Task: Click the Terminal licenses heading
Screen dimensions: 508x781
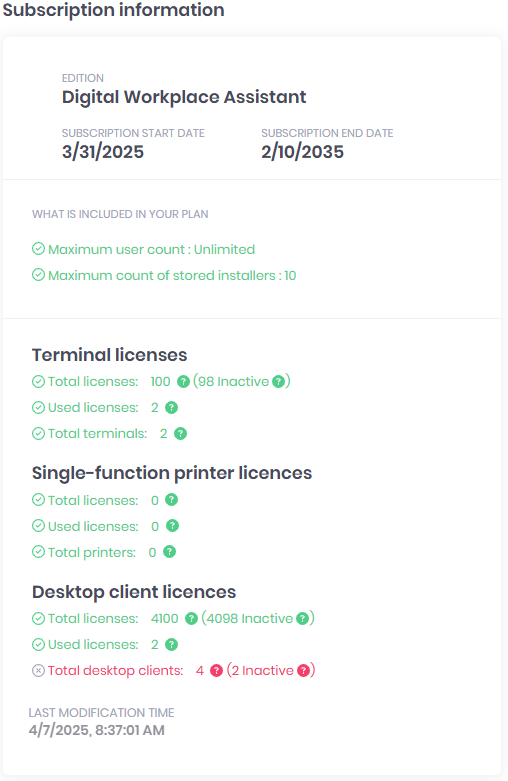Action: click(110, 355)
